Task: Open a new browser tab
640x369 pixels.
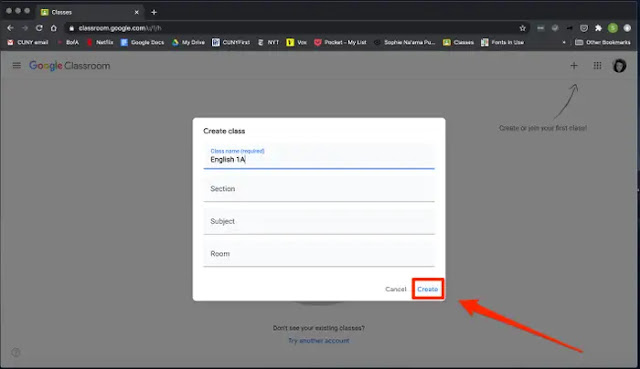Action: tap(154, 12)
